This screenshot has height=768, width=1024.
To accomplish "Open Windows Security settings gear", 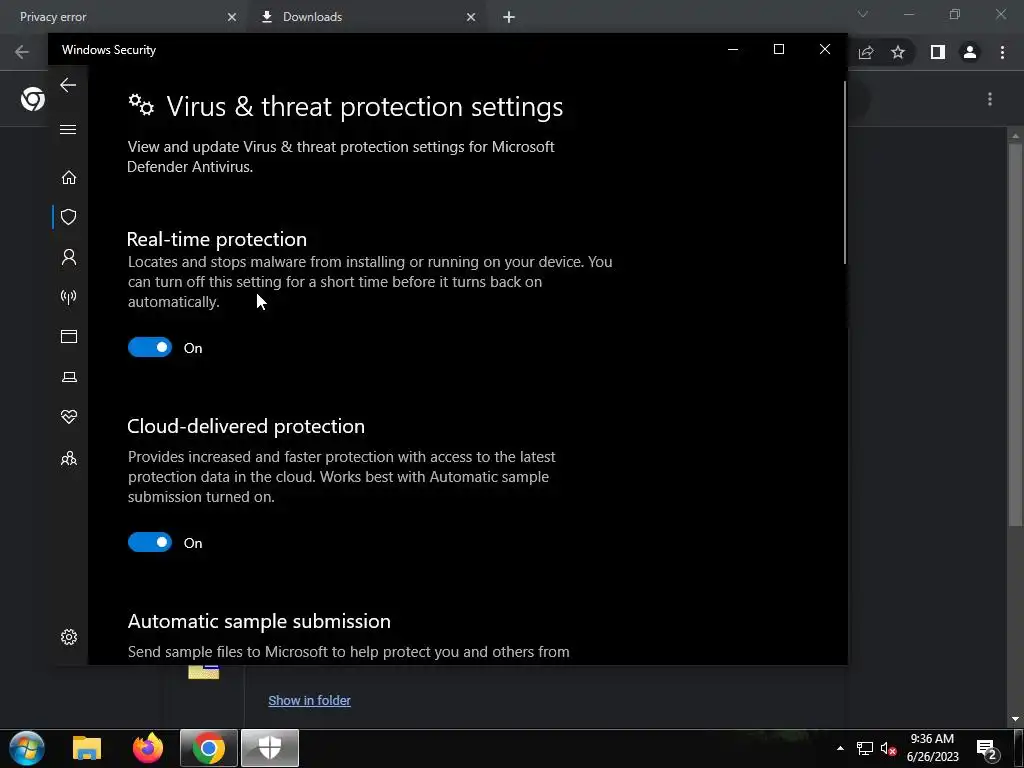I will pos(69,637).
